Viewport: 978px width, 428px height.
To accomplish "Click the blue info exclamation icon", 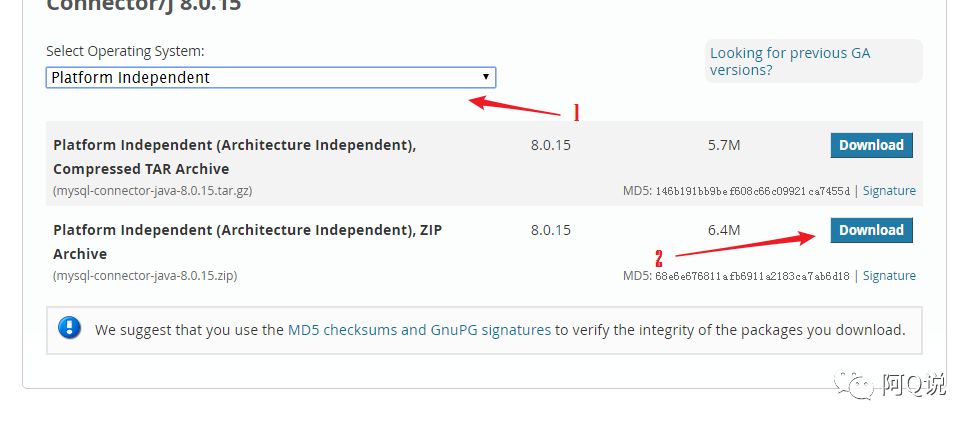I will 69,328.
